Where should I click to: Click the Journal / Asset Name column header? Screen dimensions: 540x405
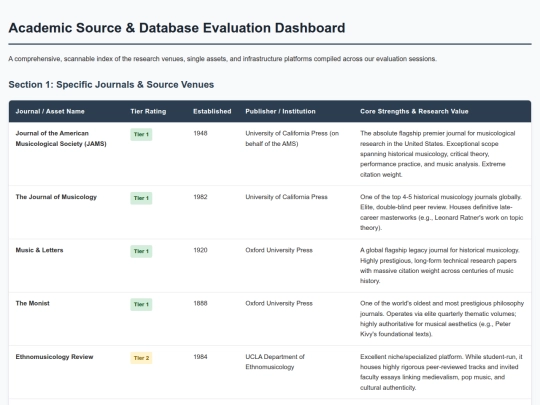coord(50,111)
